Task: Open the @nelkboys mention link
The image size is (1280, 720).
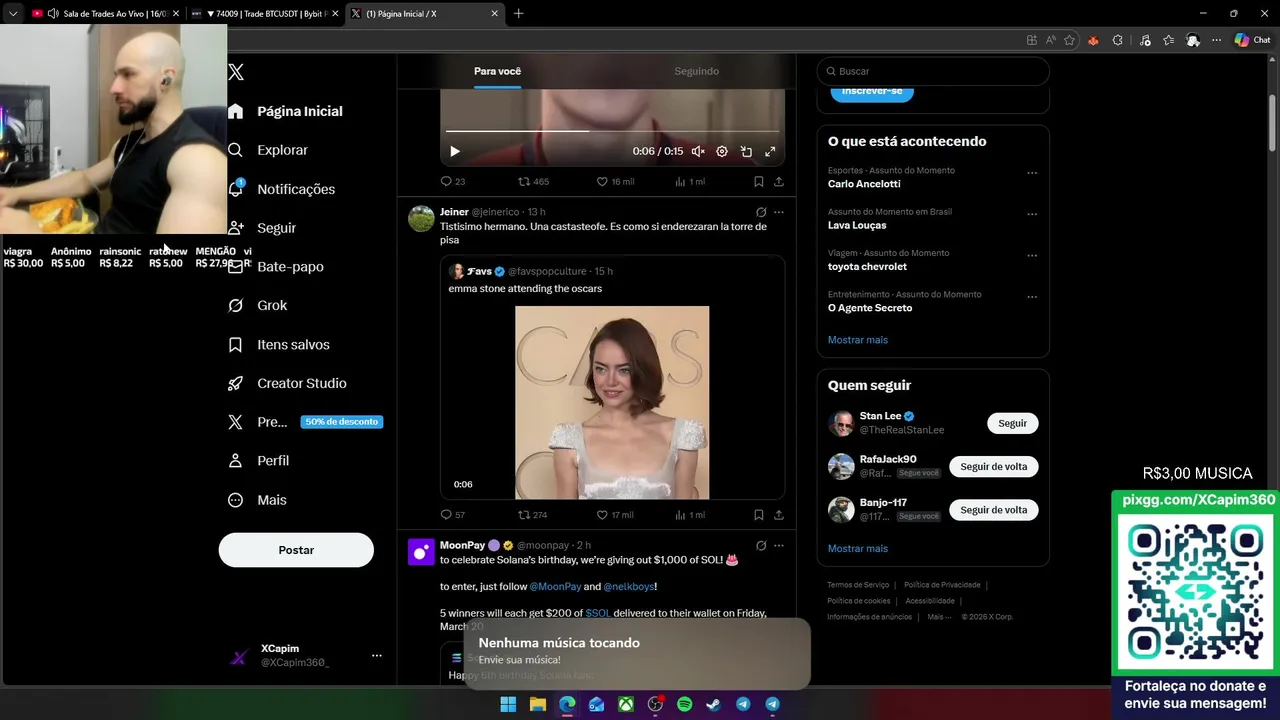Action: pos(629,587)
